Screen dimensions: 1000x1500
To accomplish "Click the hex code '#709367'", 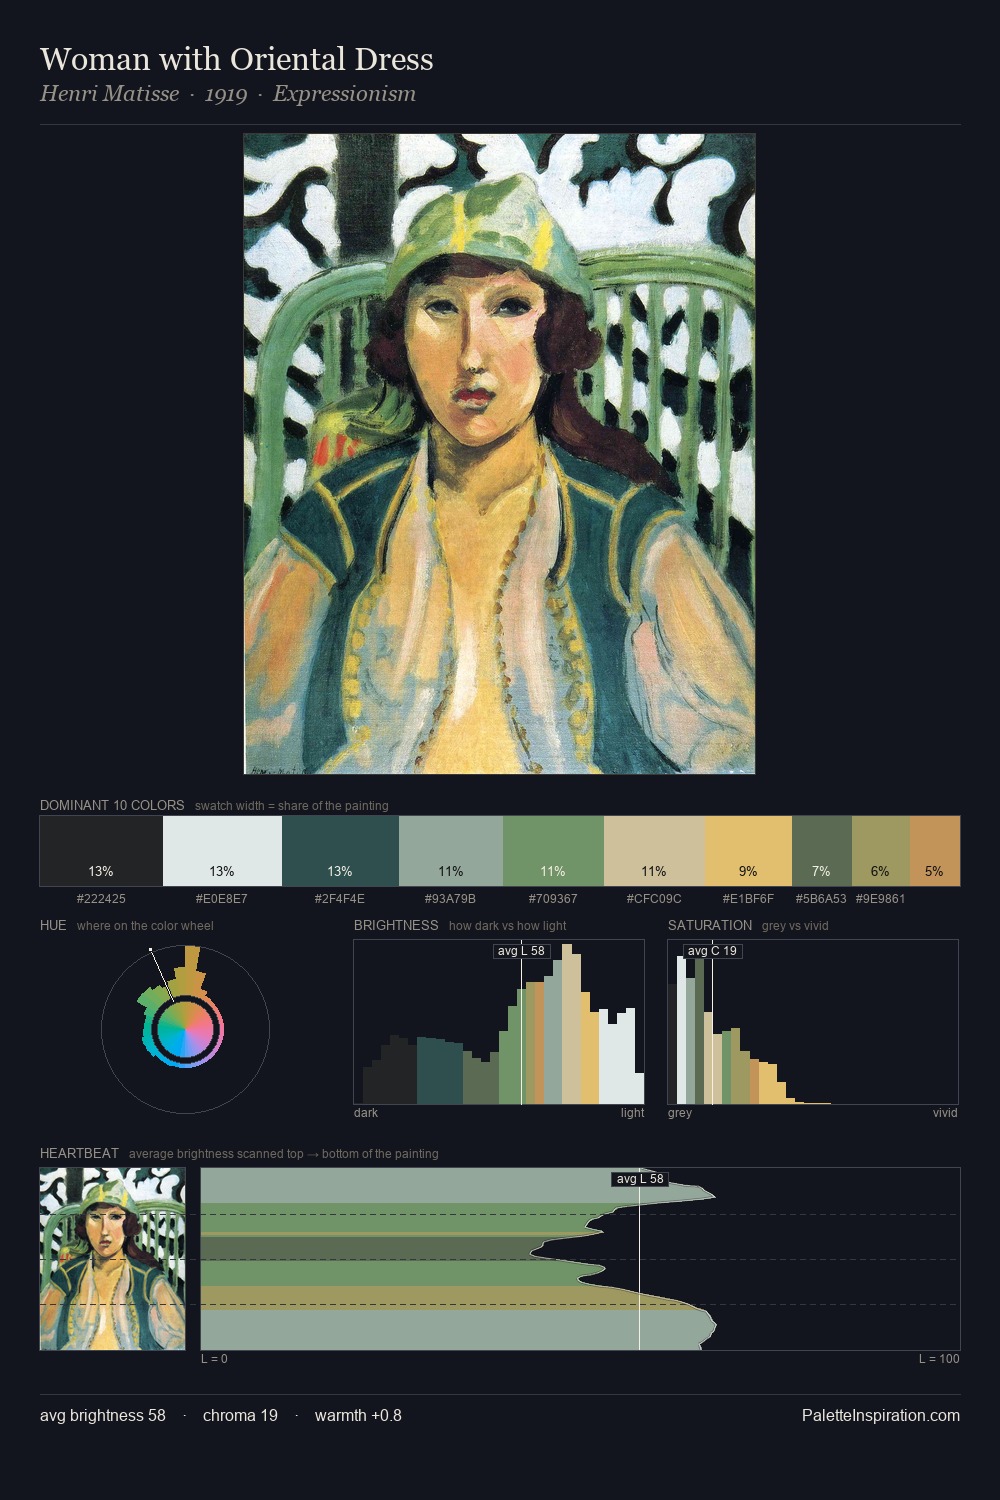I will point(553,898).
